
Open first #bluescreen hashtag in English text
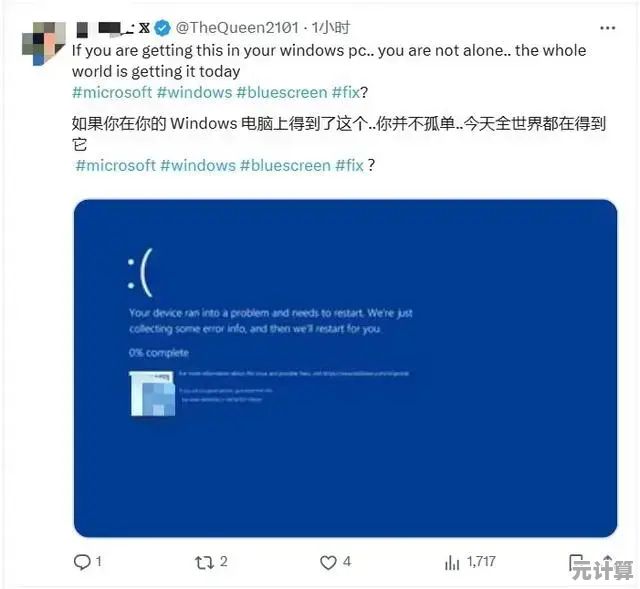[x=282, y=93]
